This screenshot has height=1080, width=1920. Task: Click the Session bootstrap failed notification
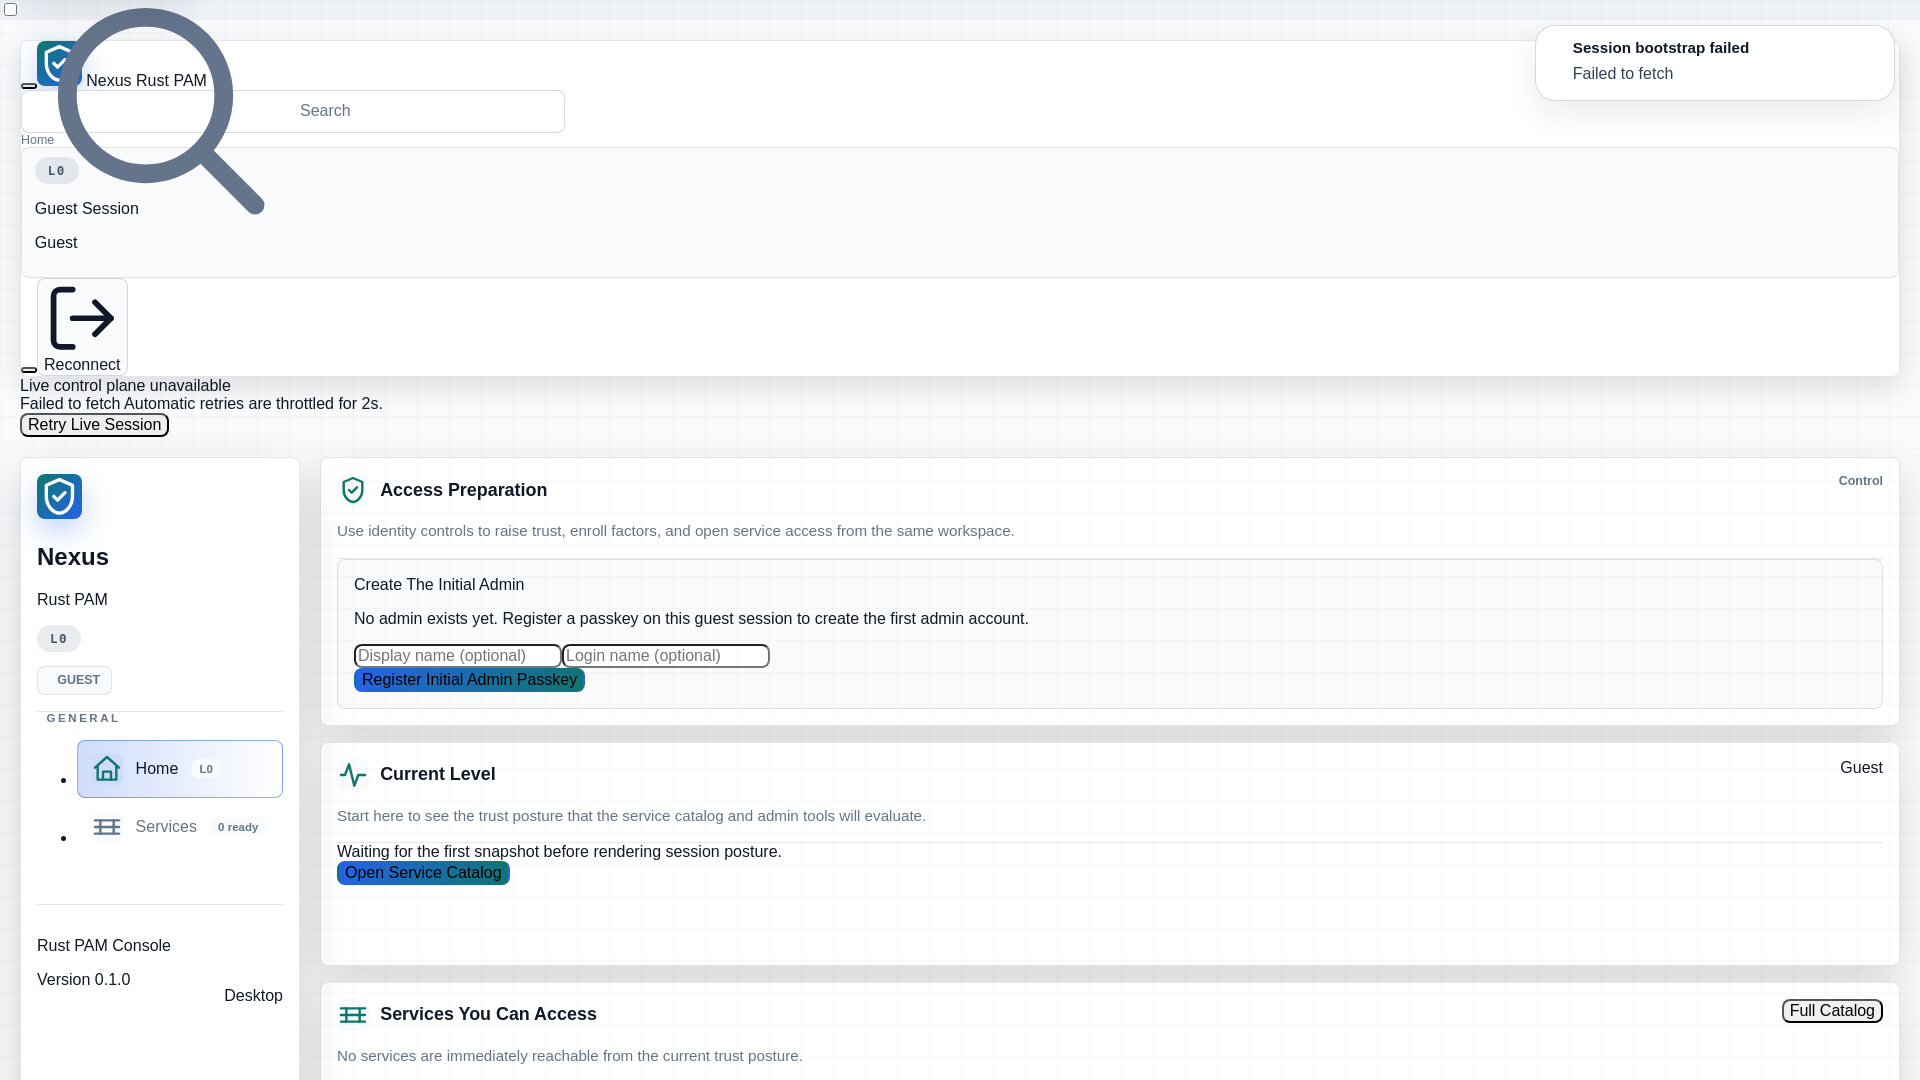point(1715,63)
